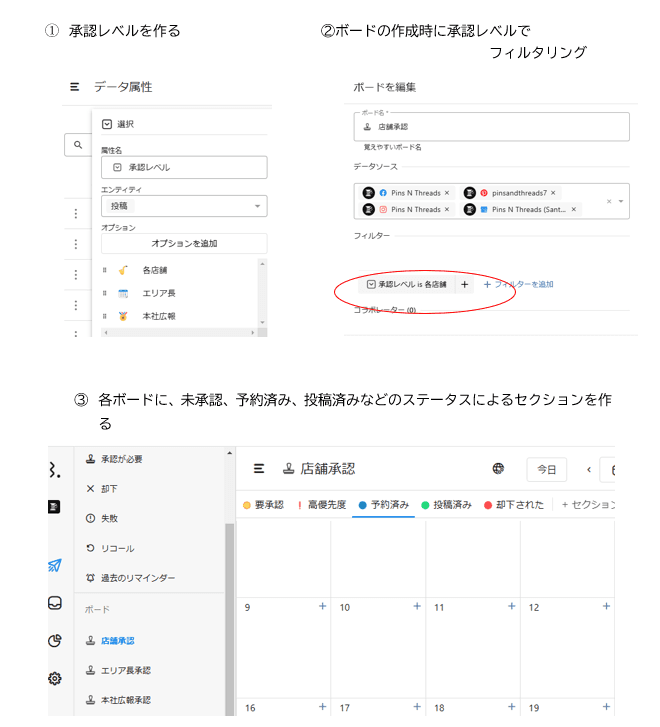Switch to the 予約済み section tab
The width and height of the screenshot is (660, 727).
pos(384,505)
